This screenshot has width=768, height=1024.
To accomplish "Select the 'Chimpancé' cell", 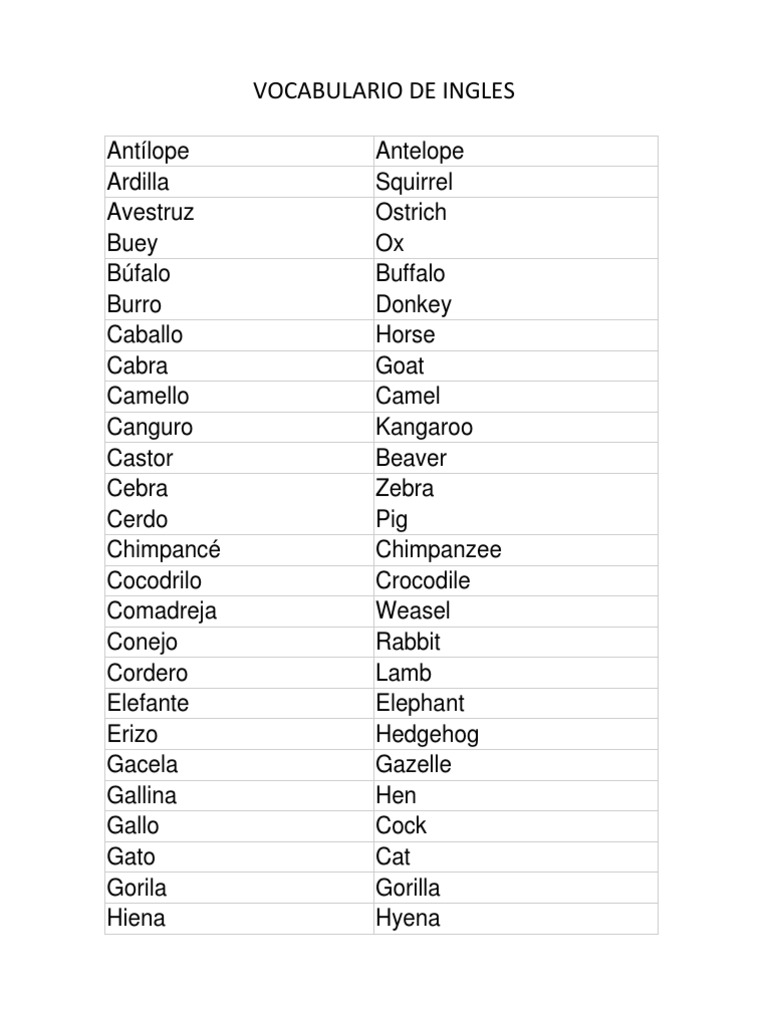I will click(163, 550).
